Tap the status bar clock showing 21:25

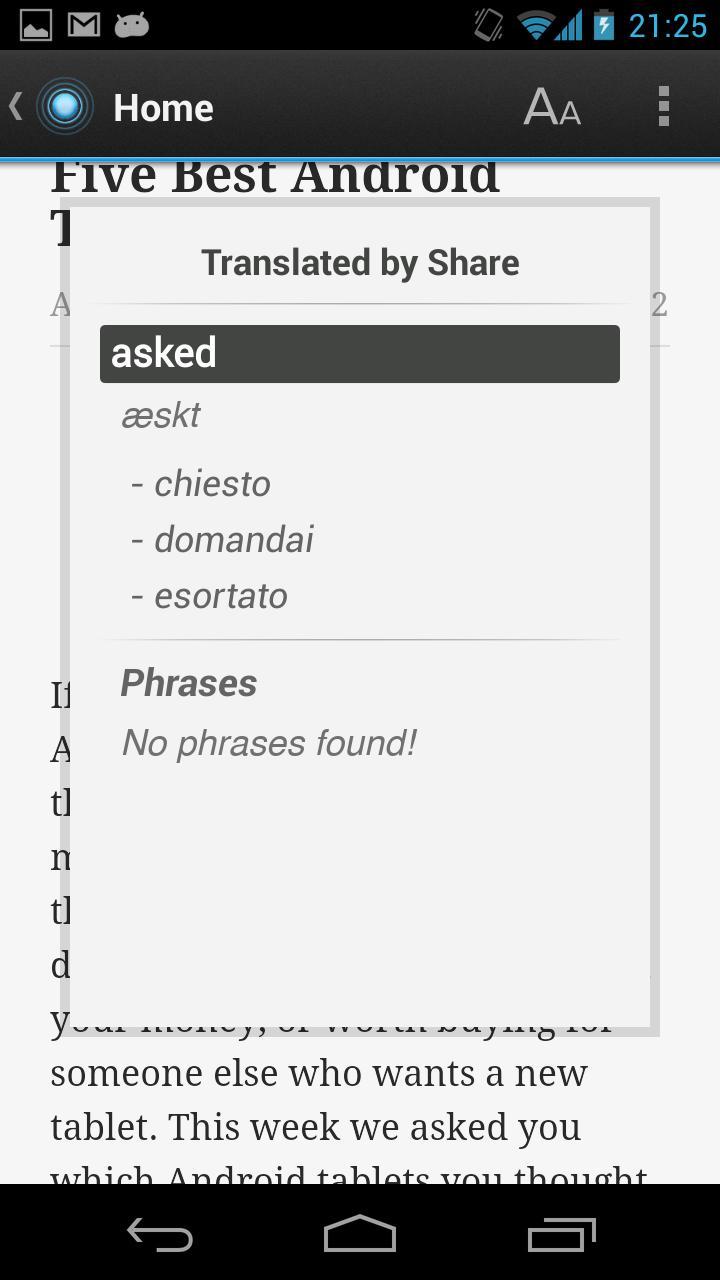tap(667, 25)
